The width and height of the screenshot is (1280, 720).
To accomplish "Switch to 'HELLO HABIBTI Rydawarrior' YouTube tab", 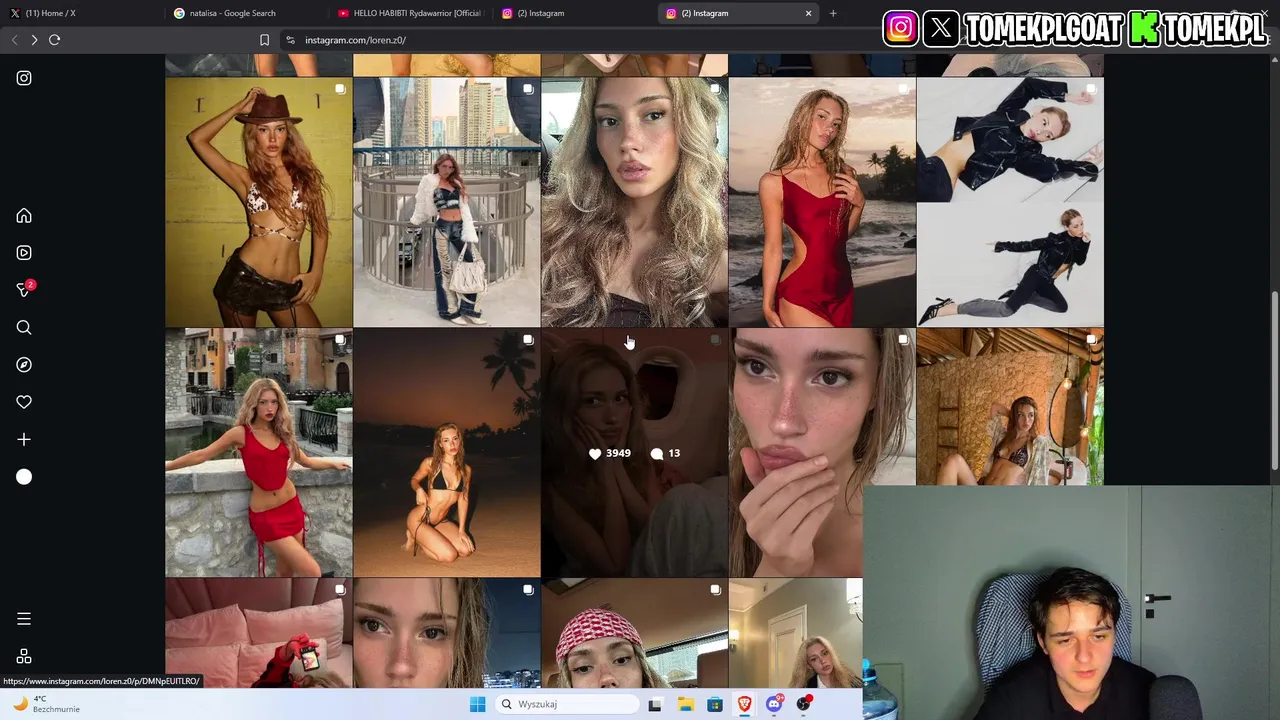I will click(411, 13).
